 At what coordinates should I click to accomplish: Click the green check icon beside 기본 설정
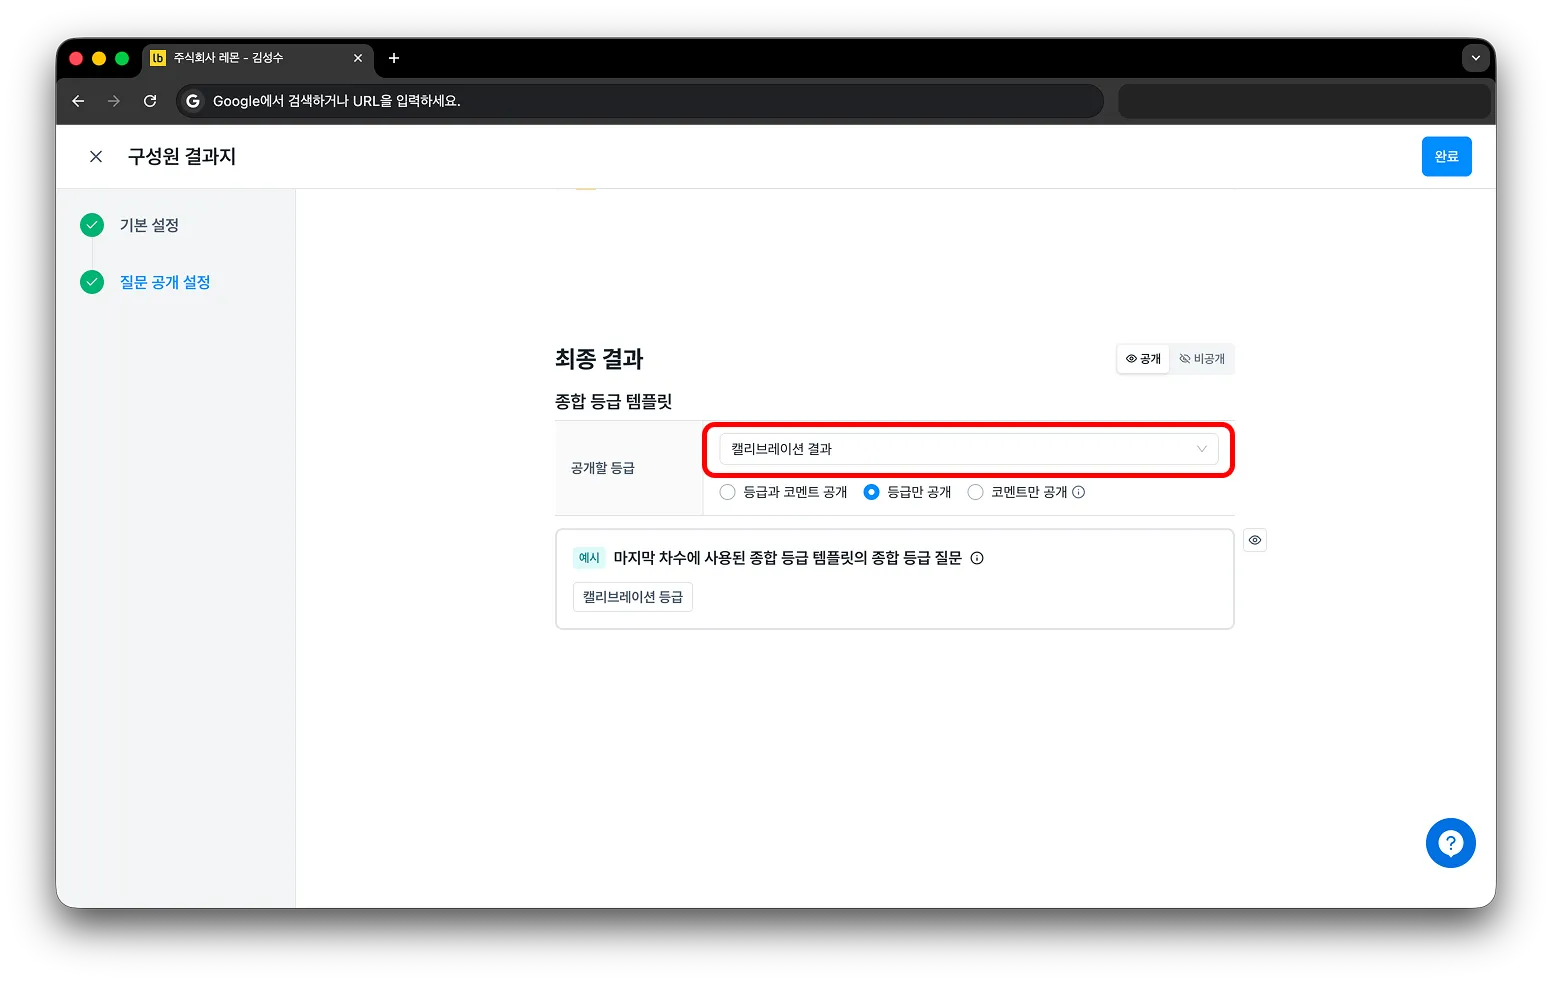click(x=92, y=225)
